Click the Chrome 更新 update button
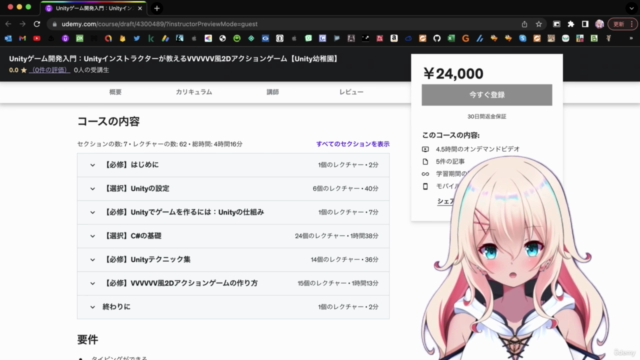Viewport: 640px width, 360px height. 622,24
